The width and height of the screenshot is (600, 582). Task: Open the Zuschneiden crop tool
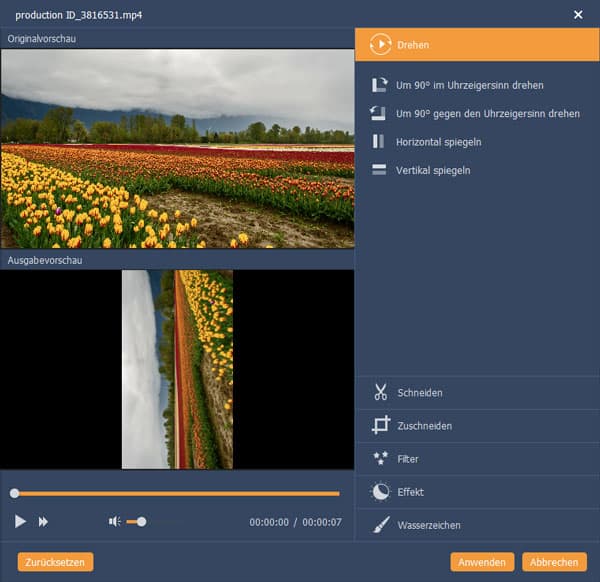tap(380, 426)
